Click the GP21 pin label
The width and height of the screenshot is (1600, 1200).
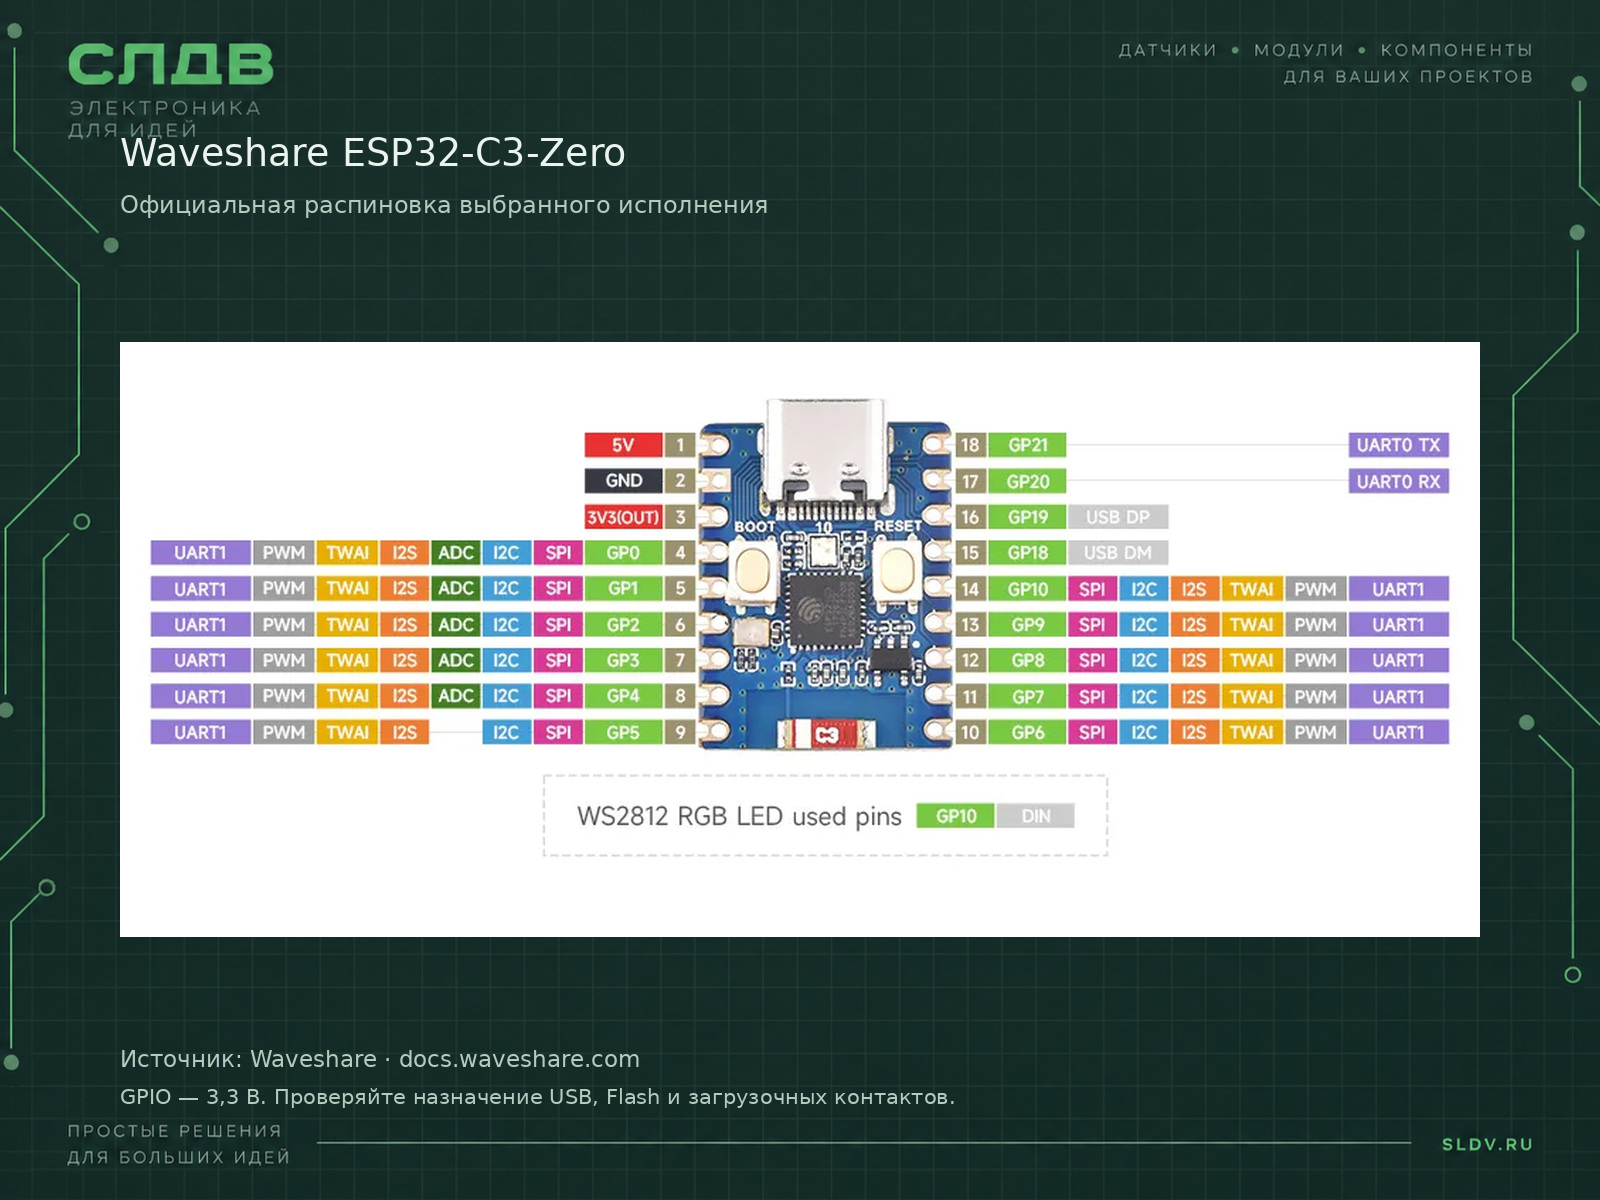click(1028, 445)
